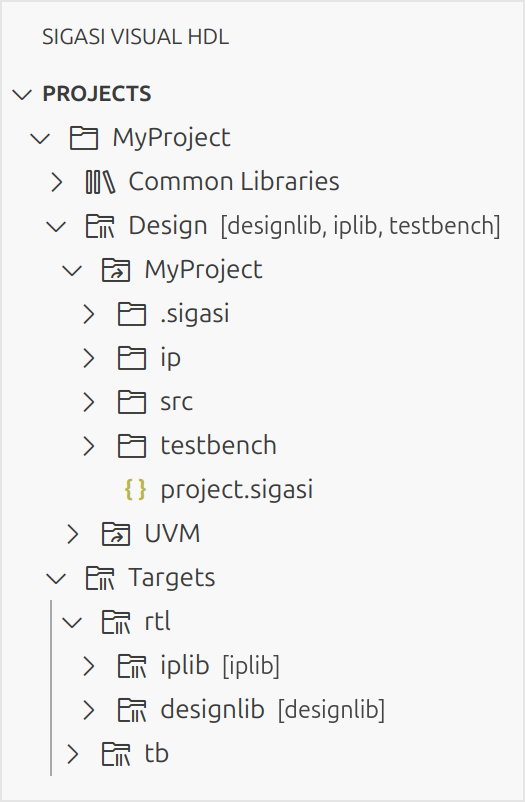Expand the Common Libraries node
Screen dimensions: 525x802
coord(56,182)
